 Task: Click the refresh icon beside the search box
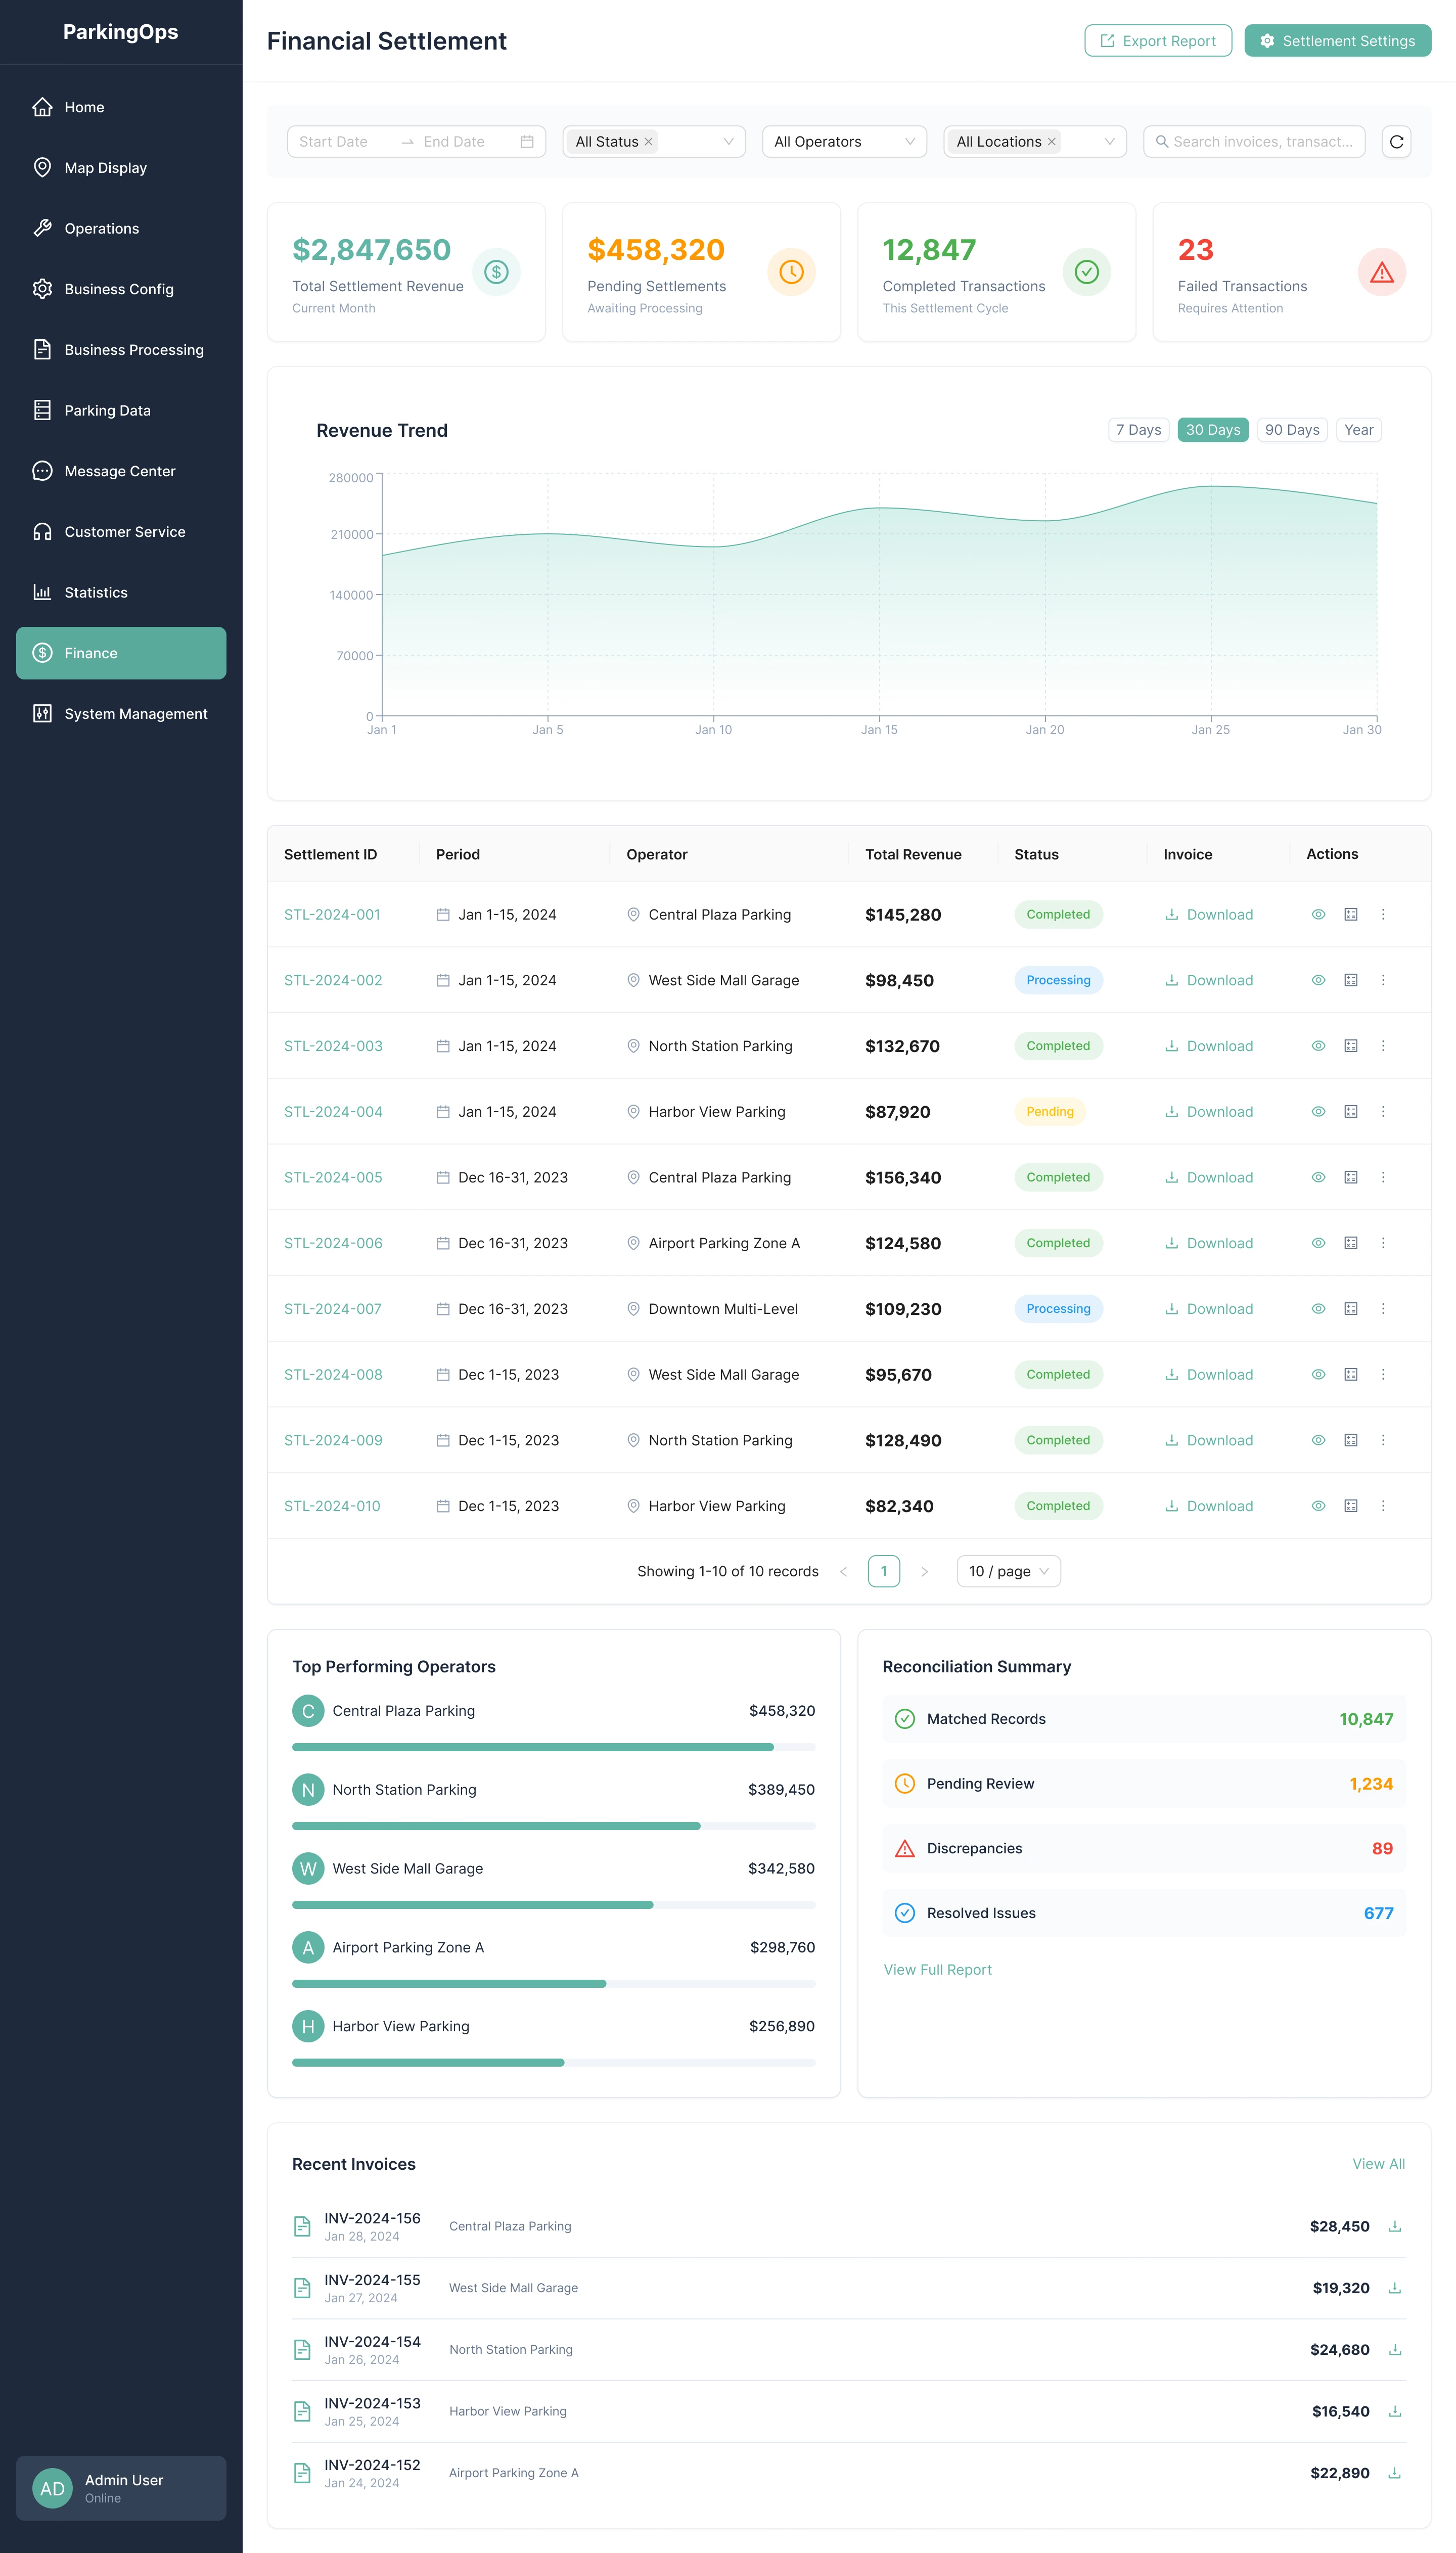pos(1396,142)
